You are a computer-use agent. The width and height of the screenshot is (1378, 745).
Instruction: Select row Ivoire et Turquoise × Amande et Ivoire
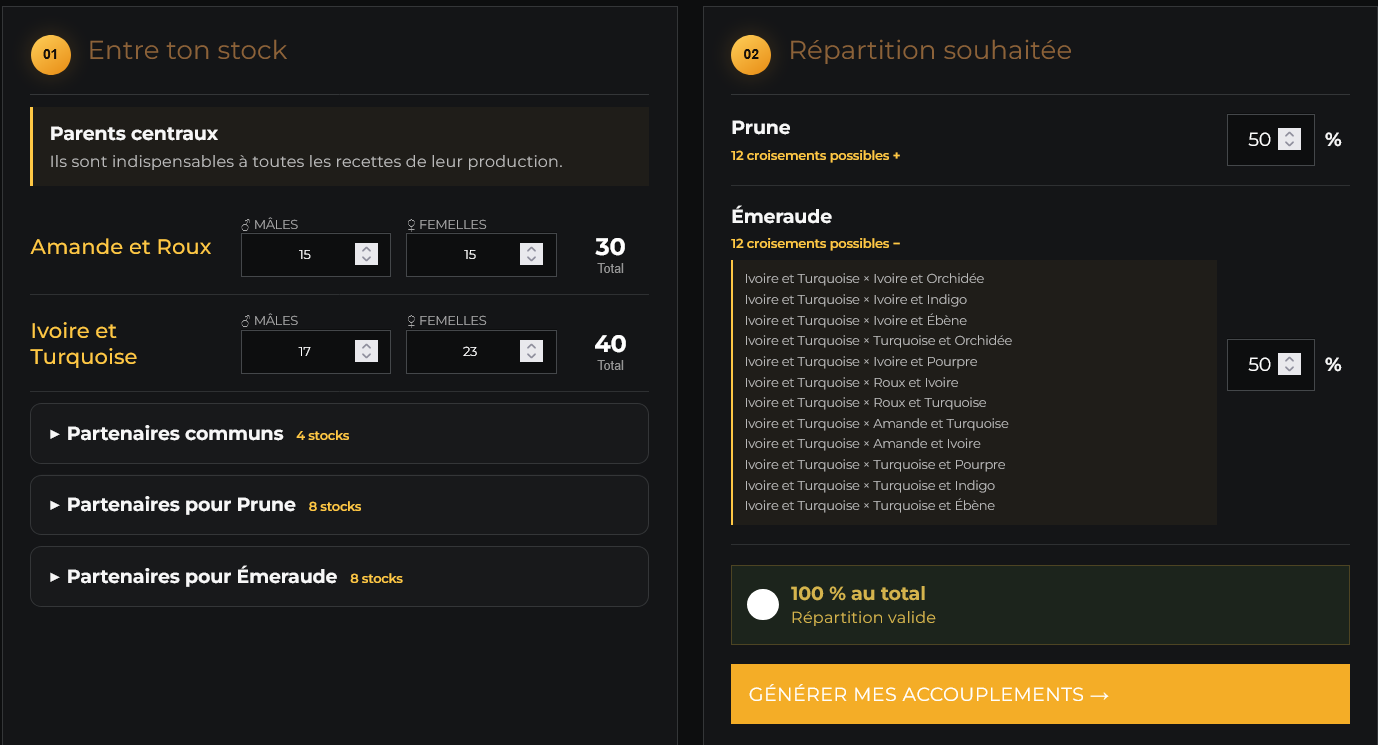pyautogui.click(x=863, y=444)
